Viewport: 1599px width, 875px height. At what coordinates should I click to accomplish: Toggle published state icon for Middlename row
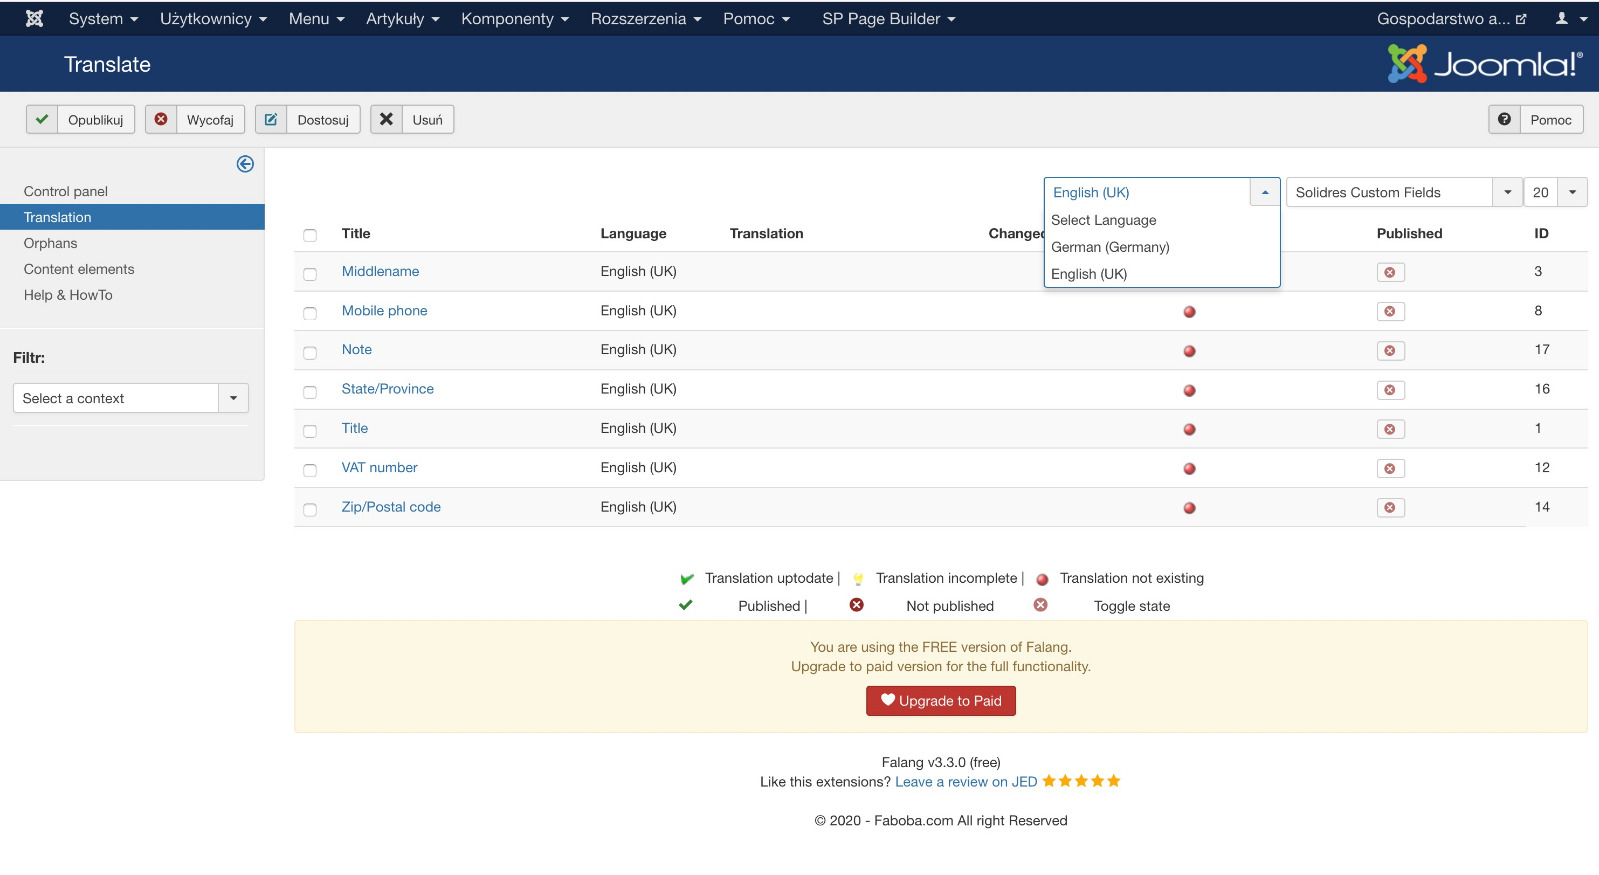[x=1390, y=272]
